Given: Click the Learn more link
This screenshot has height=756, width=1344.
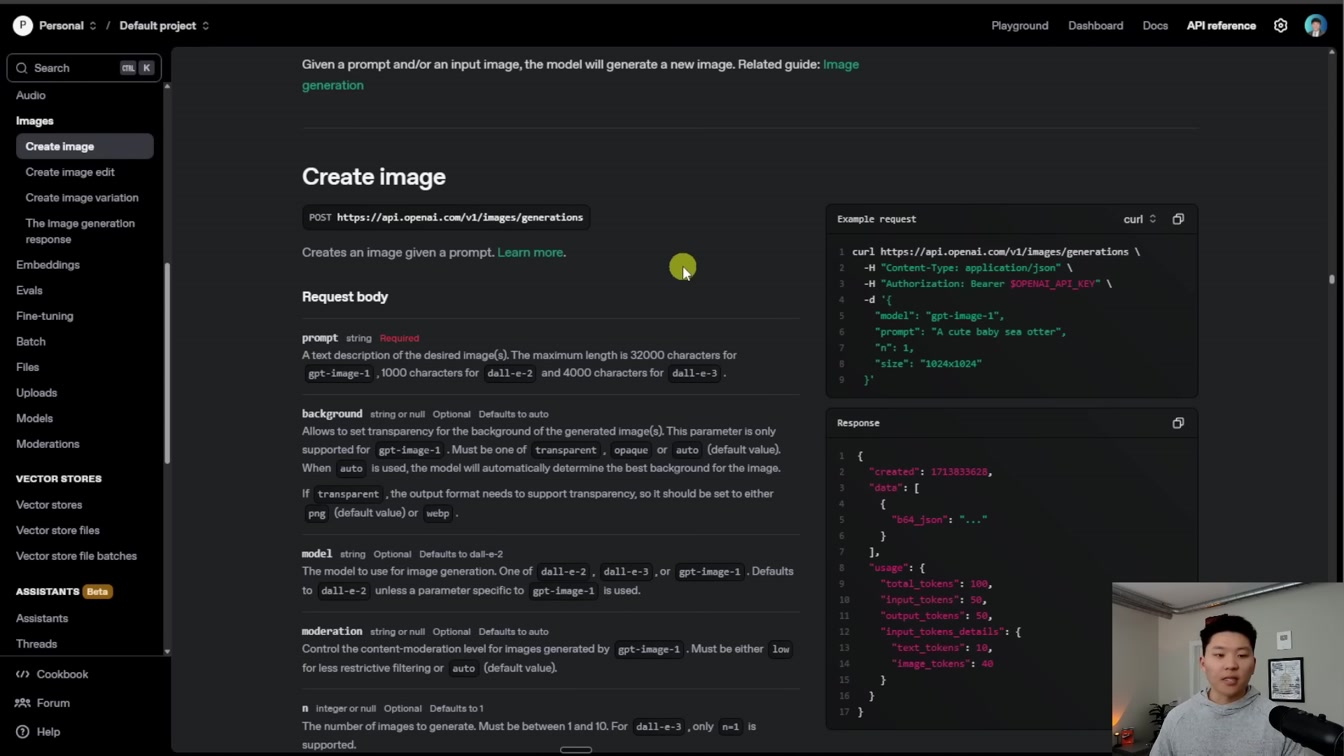Looking at the screenshot, I should [x=530, y=253].
